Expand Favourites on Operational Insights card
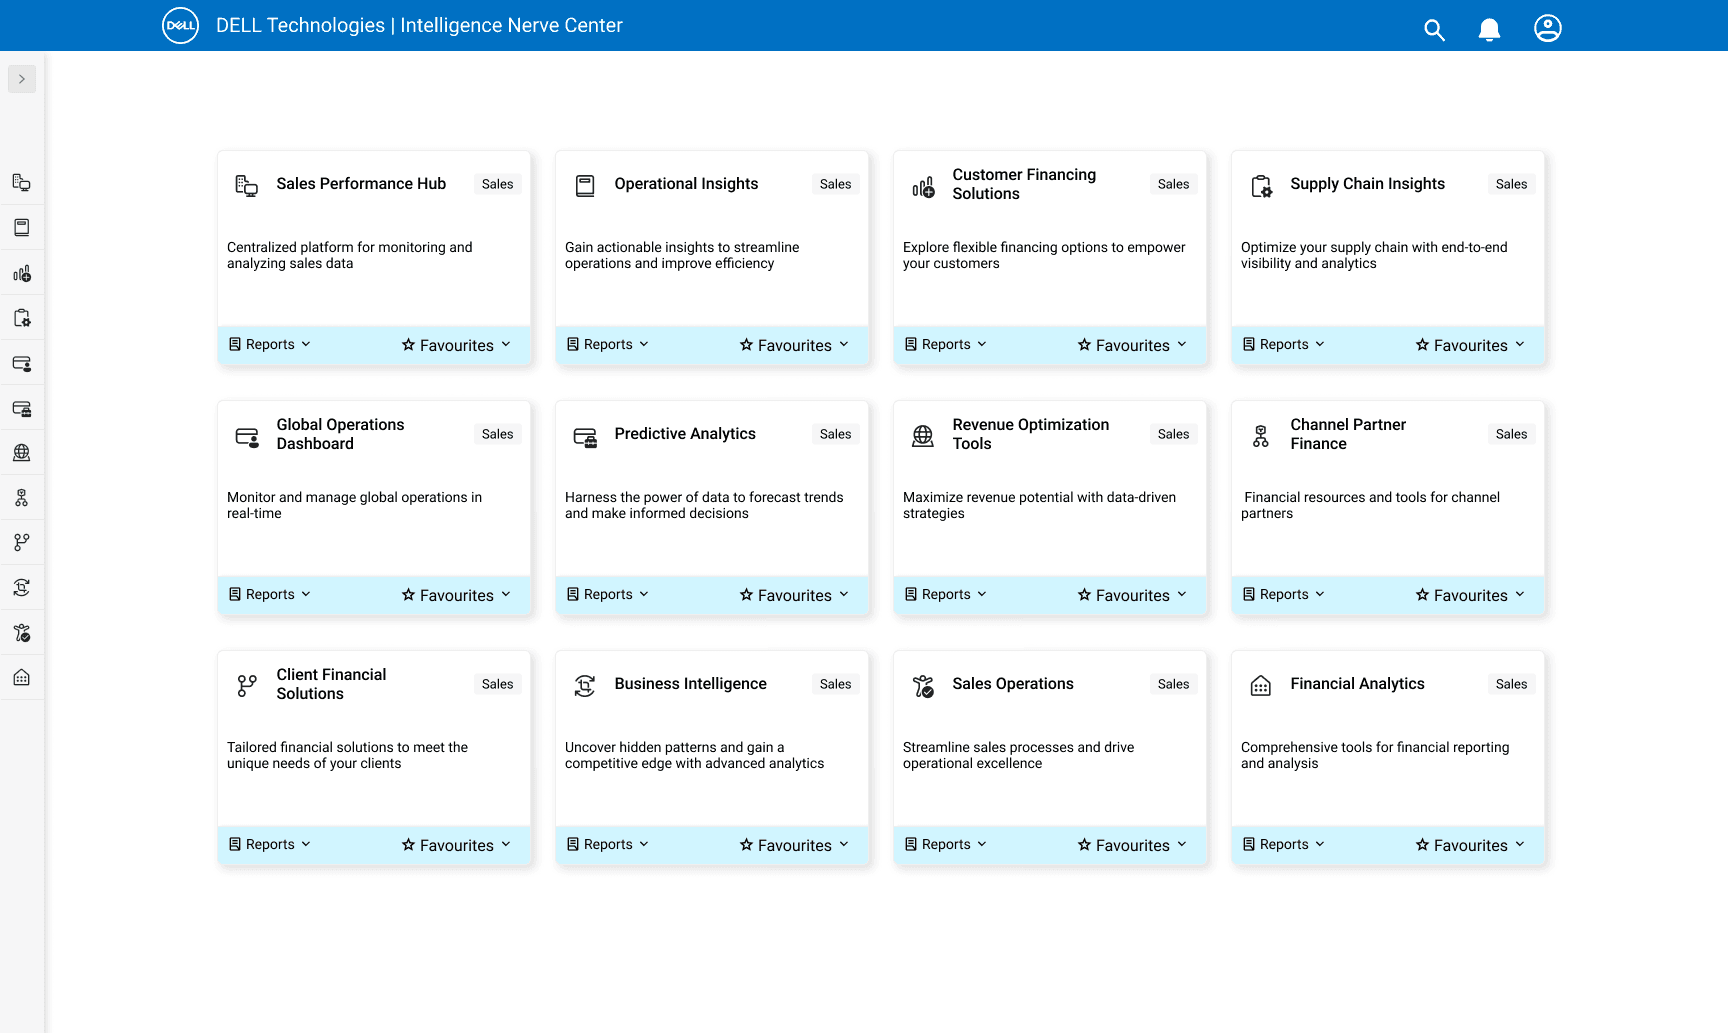 coord(795,345)
